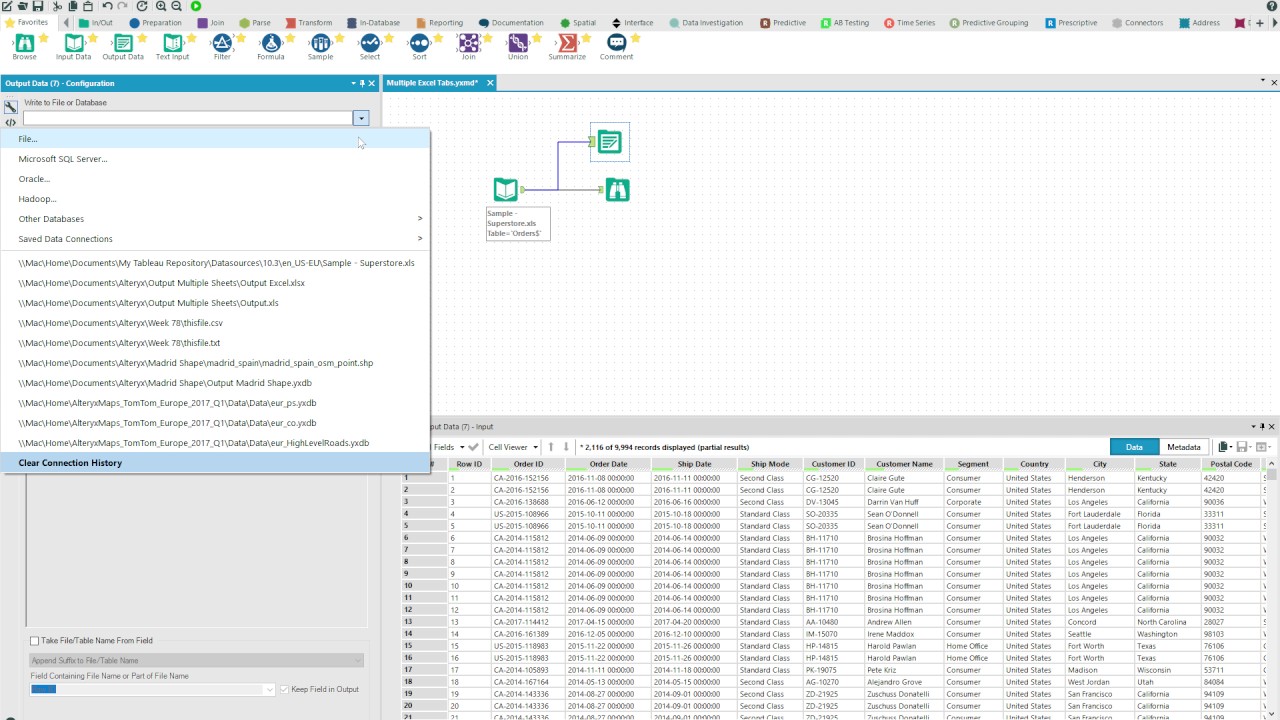Toggle favorite star next to Filter tool
The width and height of the screenshot is (1280, 720).
241,38
